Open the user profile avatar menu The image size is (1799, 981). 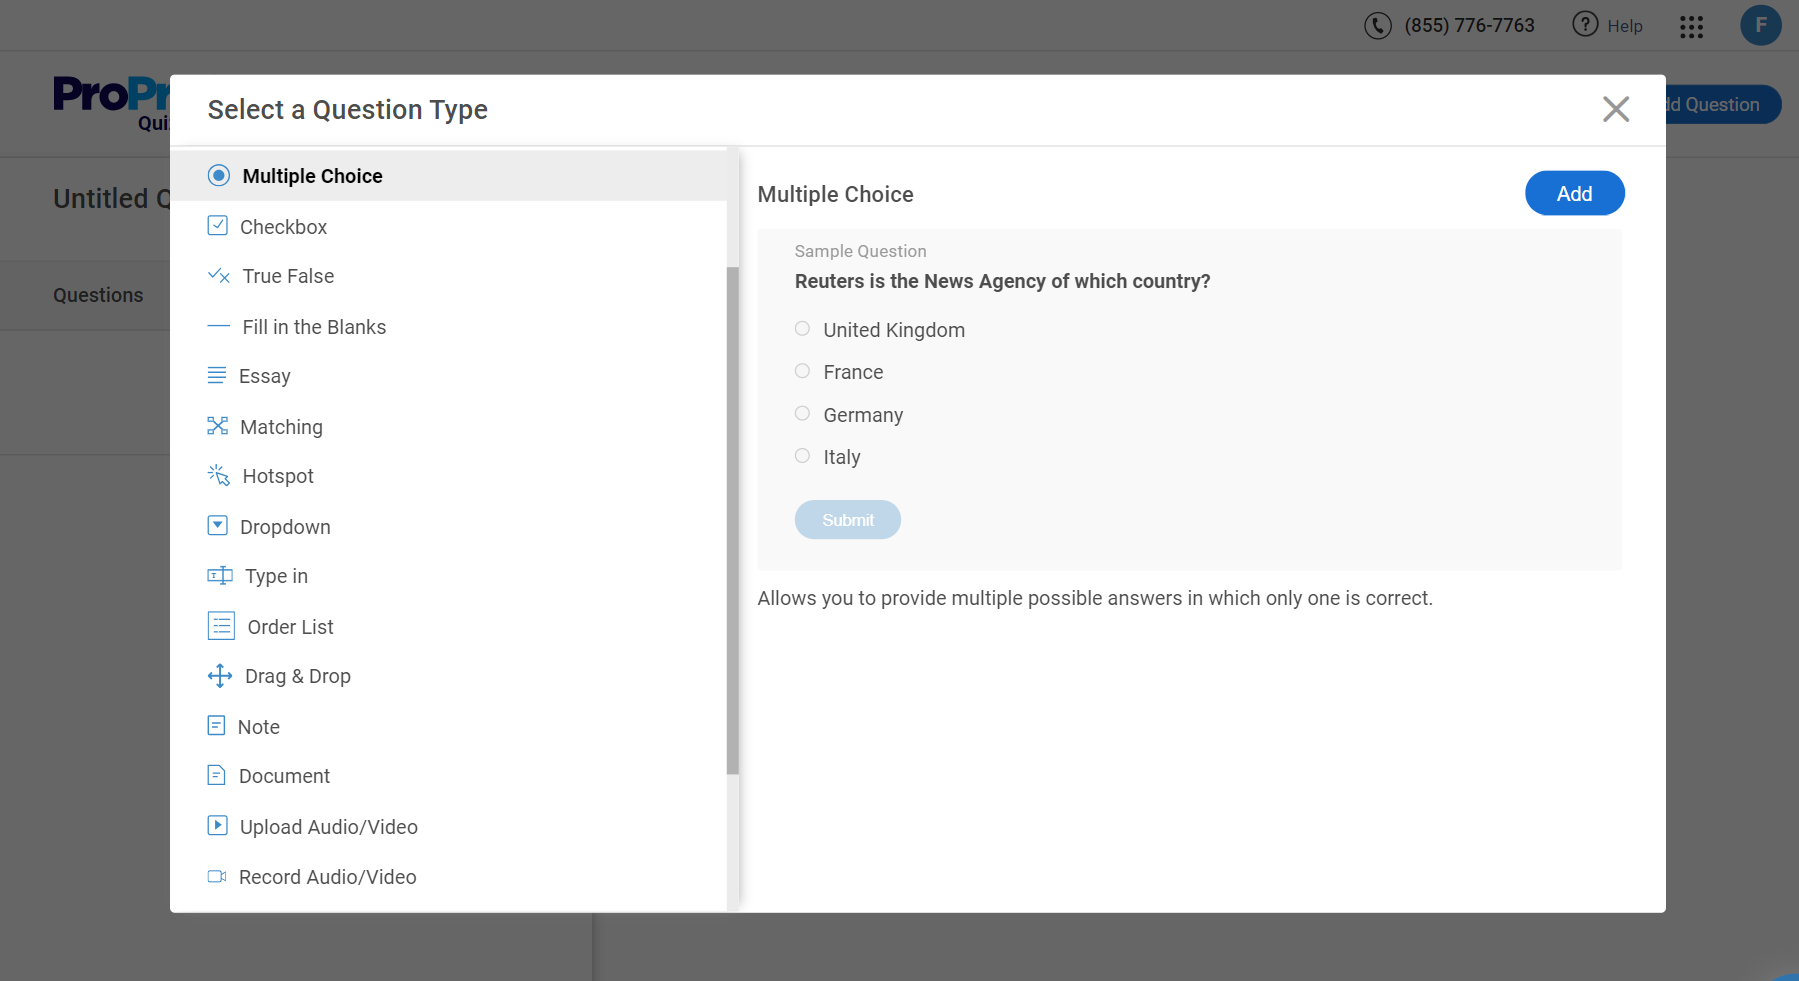tap(1760, 26)
